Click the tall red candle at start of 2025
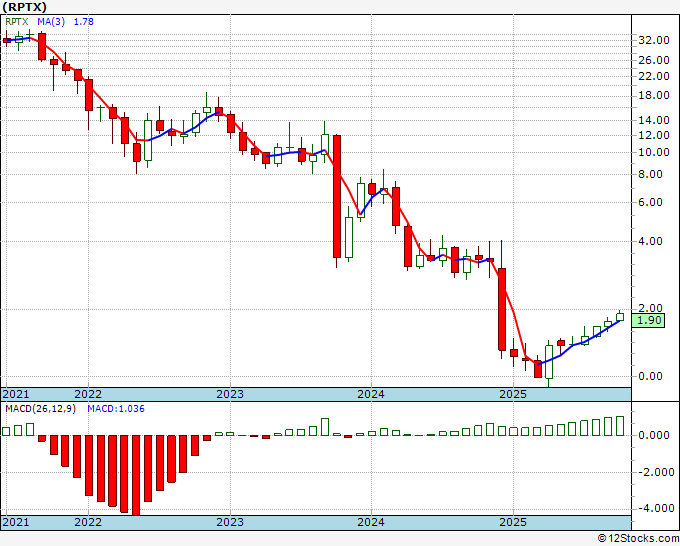This screenshot has width=680, height=546. point(502,309)
